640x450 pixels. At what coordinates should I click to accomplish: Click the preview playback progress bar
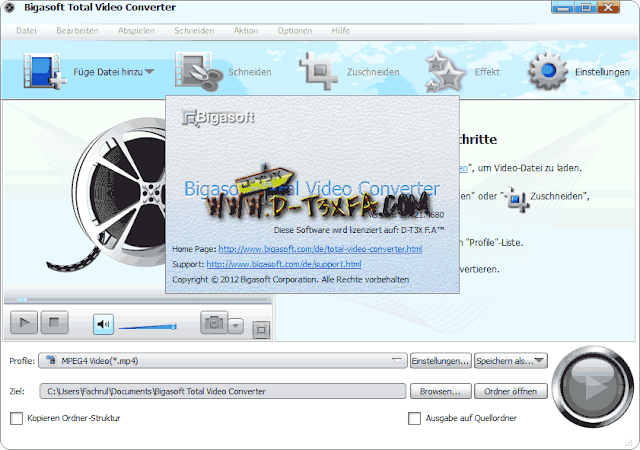tap(138, 299)
